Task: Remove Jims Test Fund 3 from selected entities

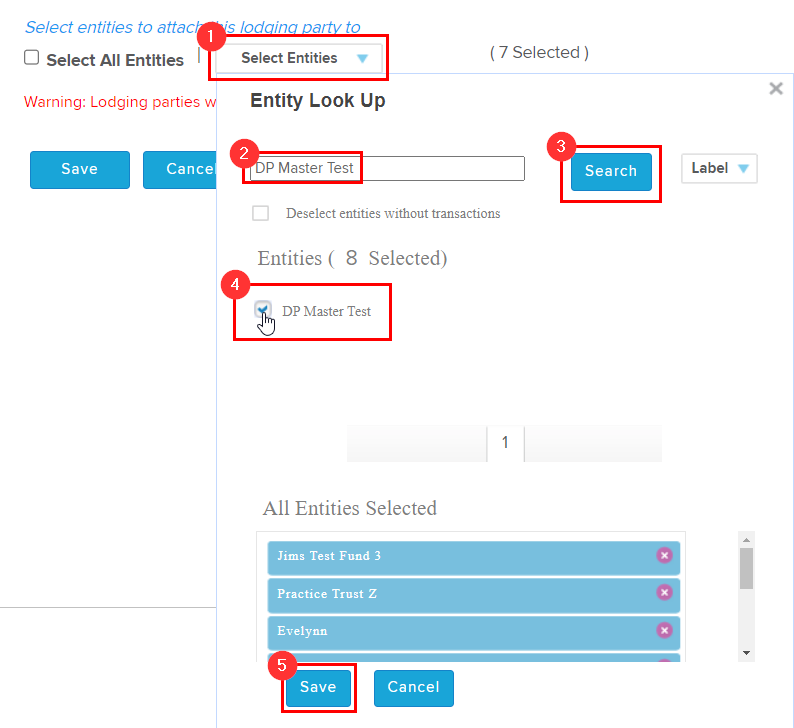Action: coord(664,555)
